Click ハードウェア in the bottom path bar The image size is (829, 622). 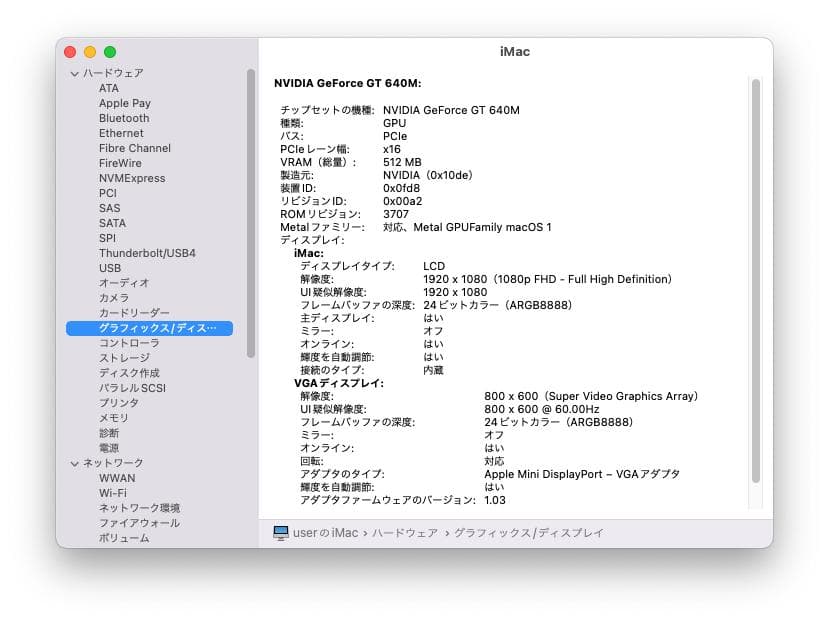[x=405, y=533]
